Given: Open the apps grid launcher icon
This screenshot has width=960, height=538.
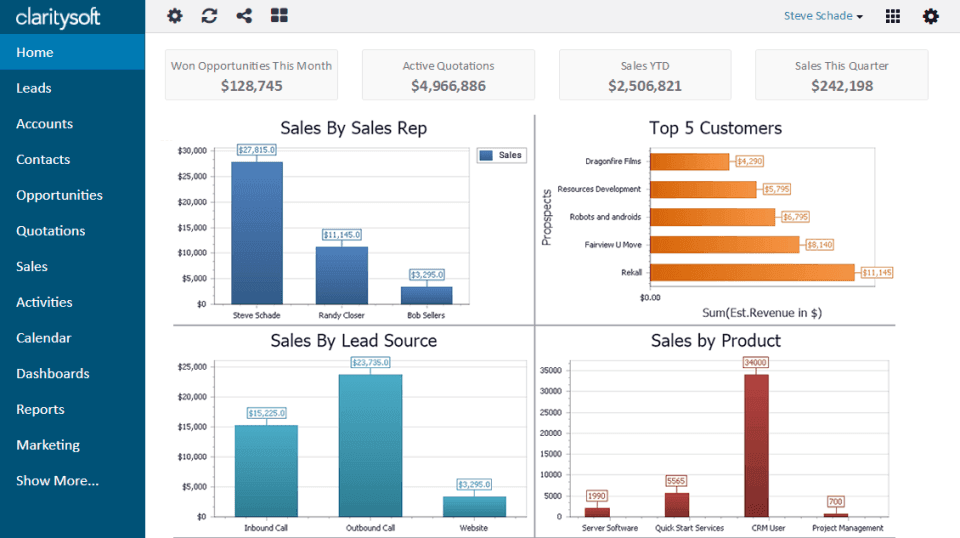Looking at the screenshot, I should [x=893, y=16].
